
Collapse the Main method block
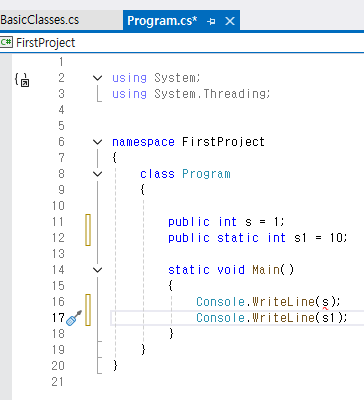(x=97, y=270)
